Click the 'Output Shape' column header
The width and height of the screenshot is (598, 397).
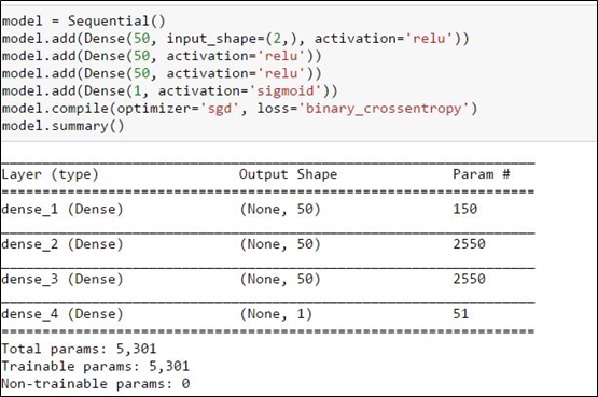point(288,174)
